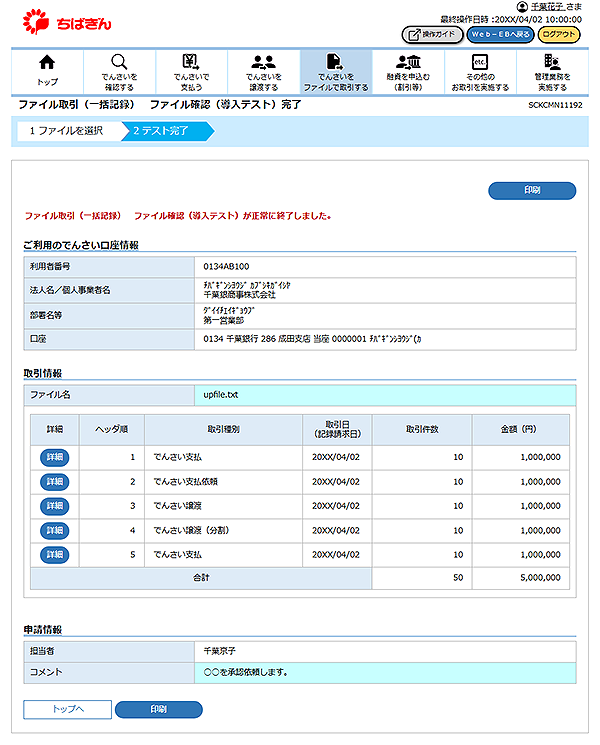
Task: Click the comment ○○を承認依頼します。
Action: click(x=246, y=672)
